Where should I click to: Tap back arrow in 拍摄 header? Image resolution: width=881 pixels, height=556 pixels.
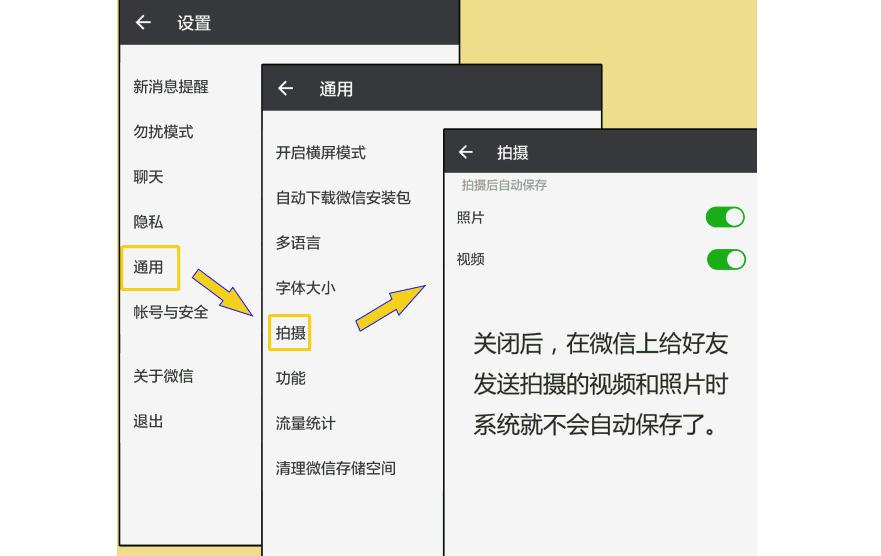coord(466,152)
